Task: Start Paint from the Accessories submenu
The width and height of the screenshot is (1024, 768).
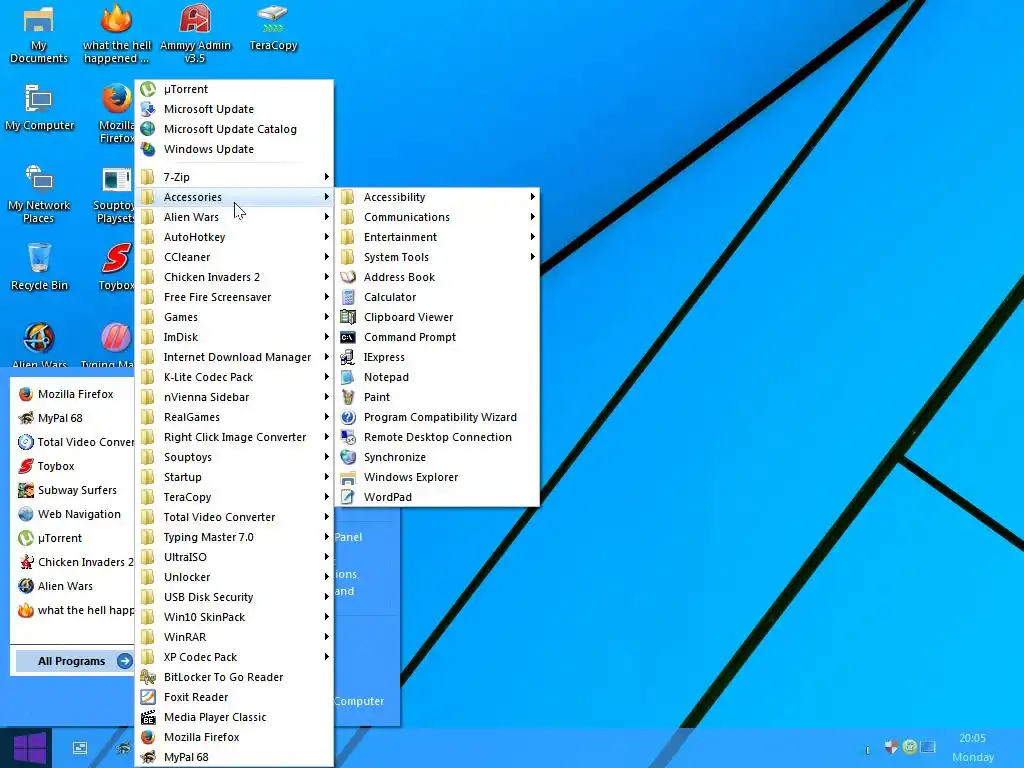Action: (x=437, y=397)
